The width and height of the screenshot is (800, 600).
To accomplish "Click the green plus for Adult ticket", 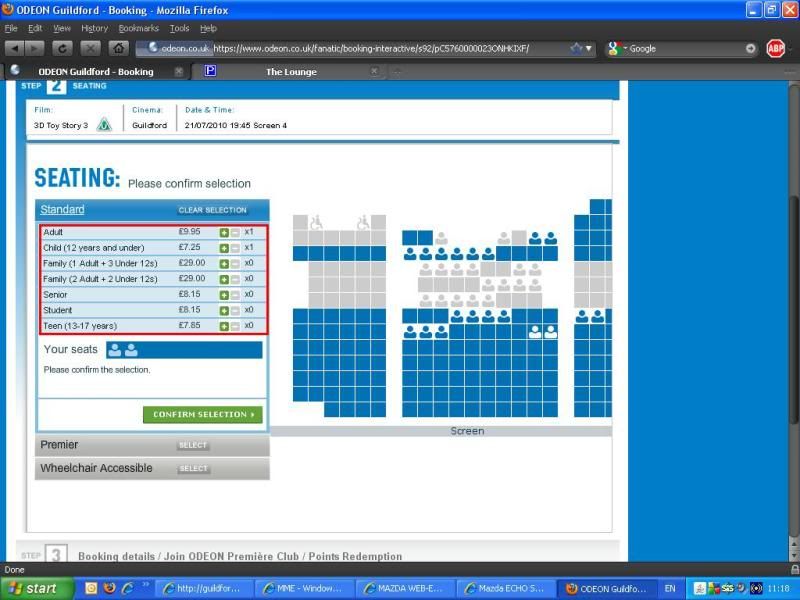I will point(224,232).
